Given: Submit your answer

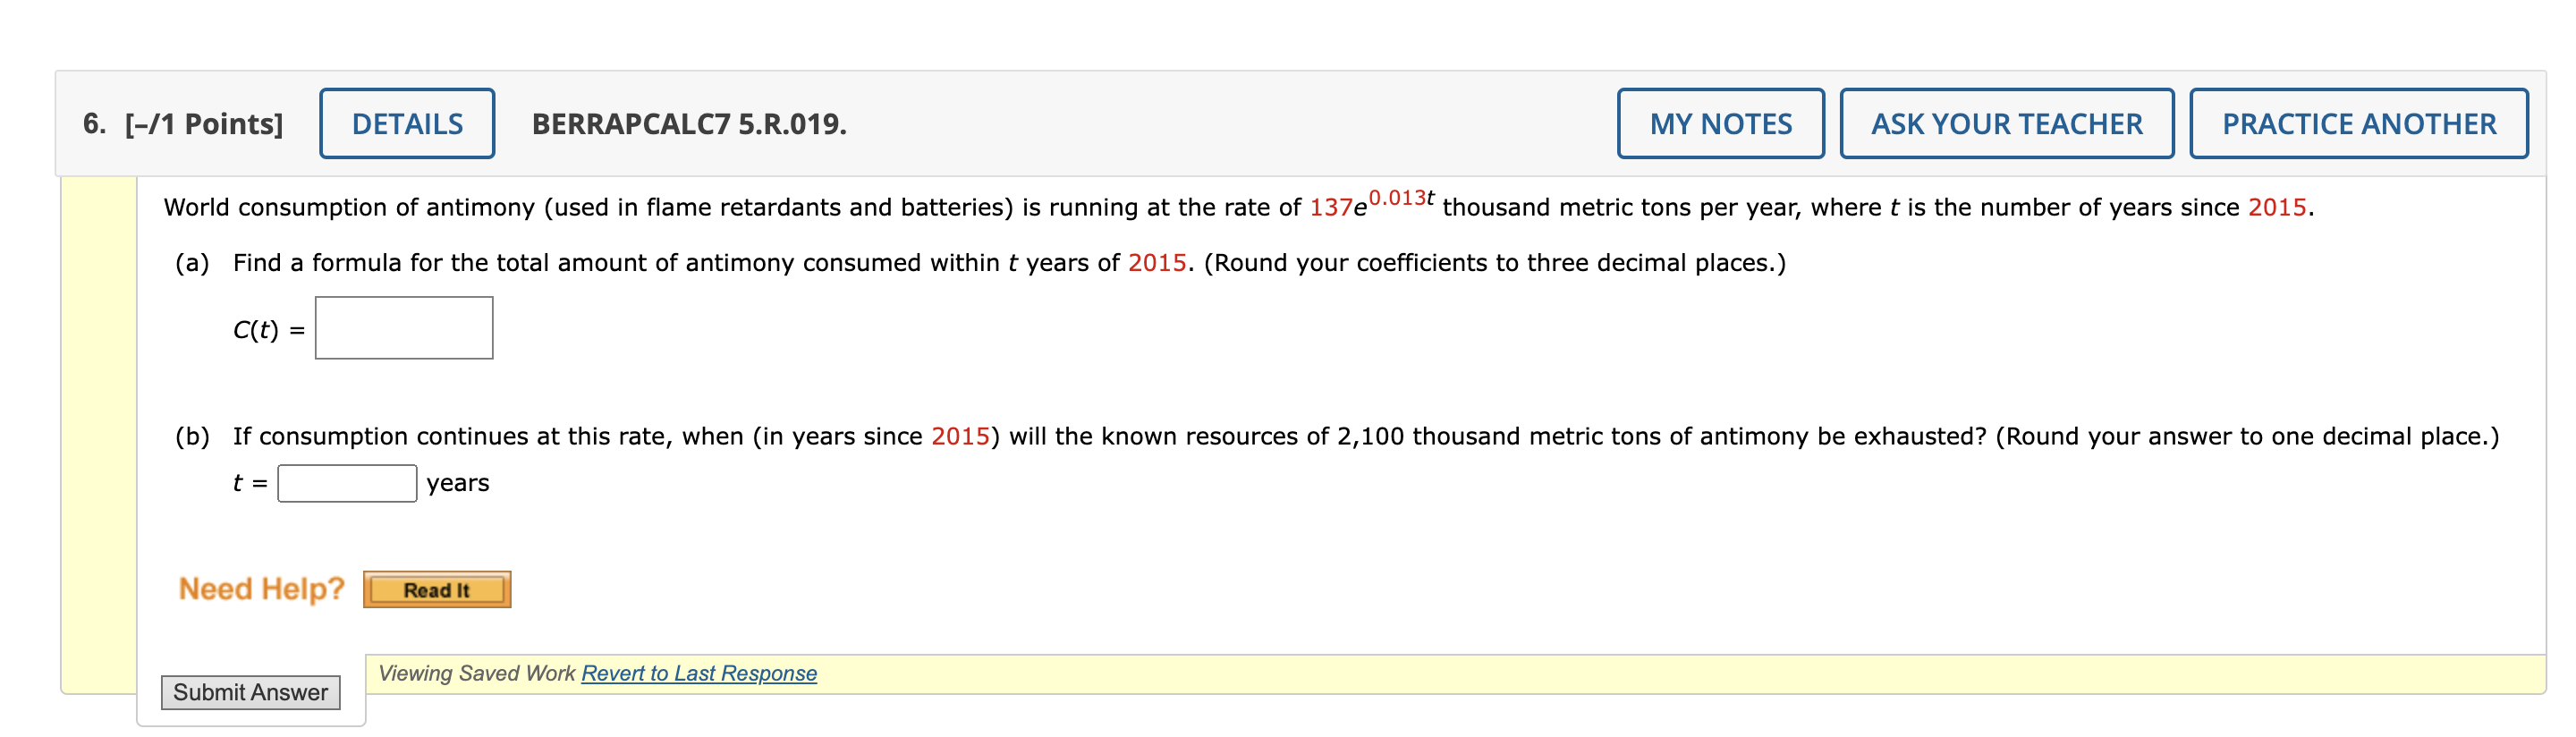Looking at the screenshot, I should 251,691.
